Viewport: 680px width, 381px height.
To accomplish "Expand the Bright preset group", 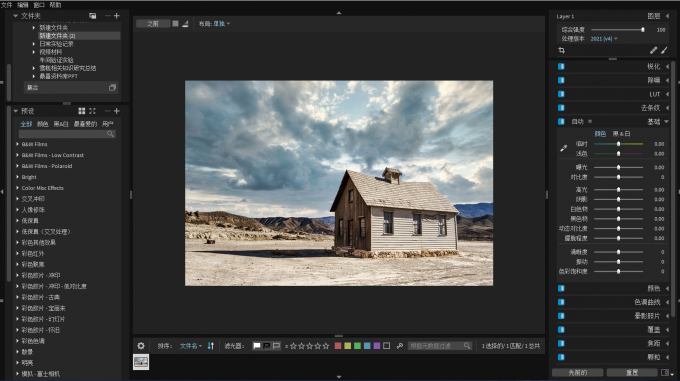I will 17,177.
